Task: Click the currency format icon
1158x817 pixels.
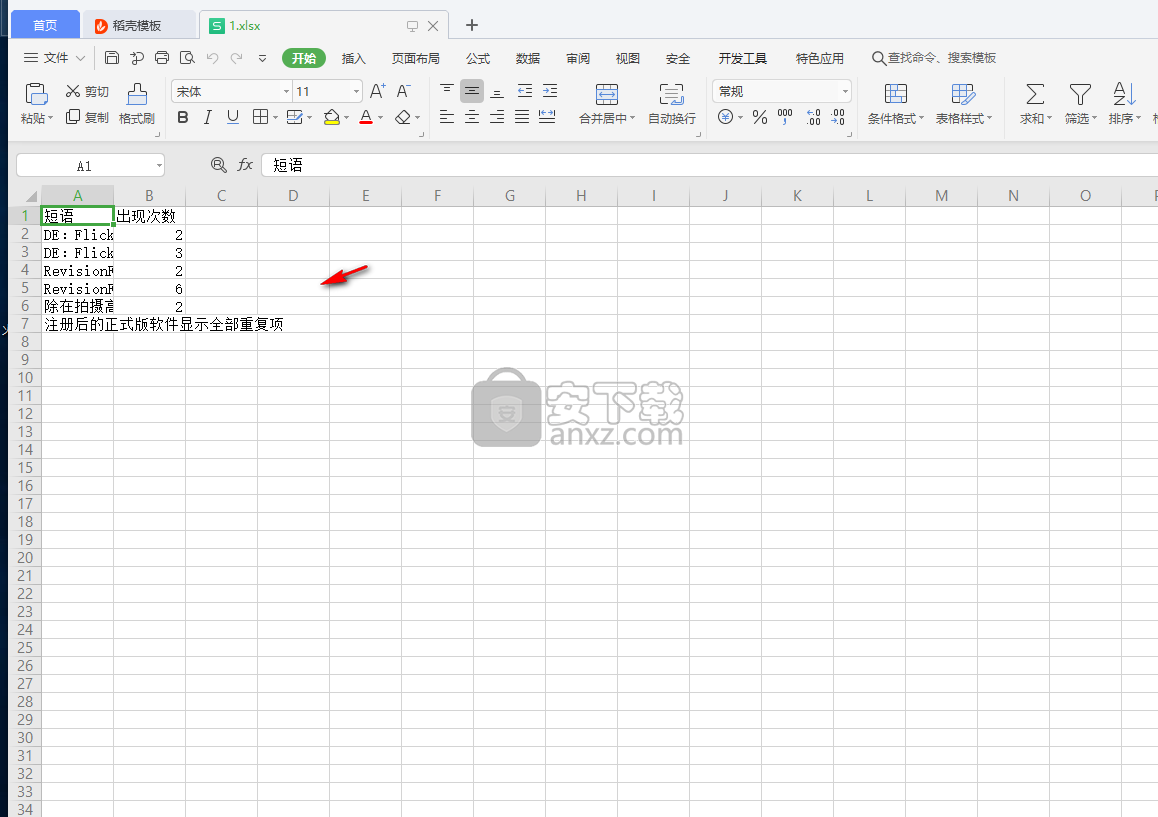Action: pyautogui.click(x=726, y=117)
